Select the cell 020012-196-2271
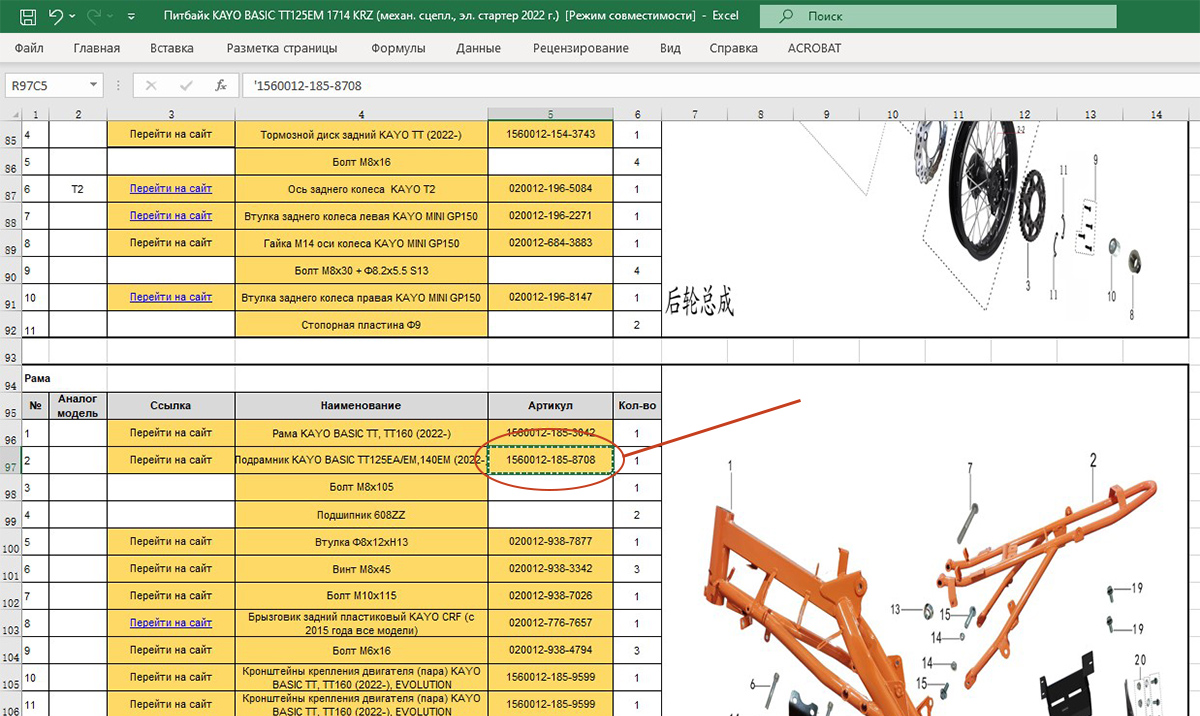 point(550,215)
